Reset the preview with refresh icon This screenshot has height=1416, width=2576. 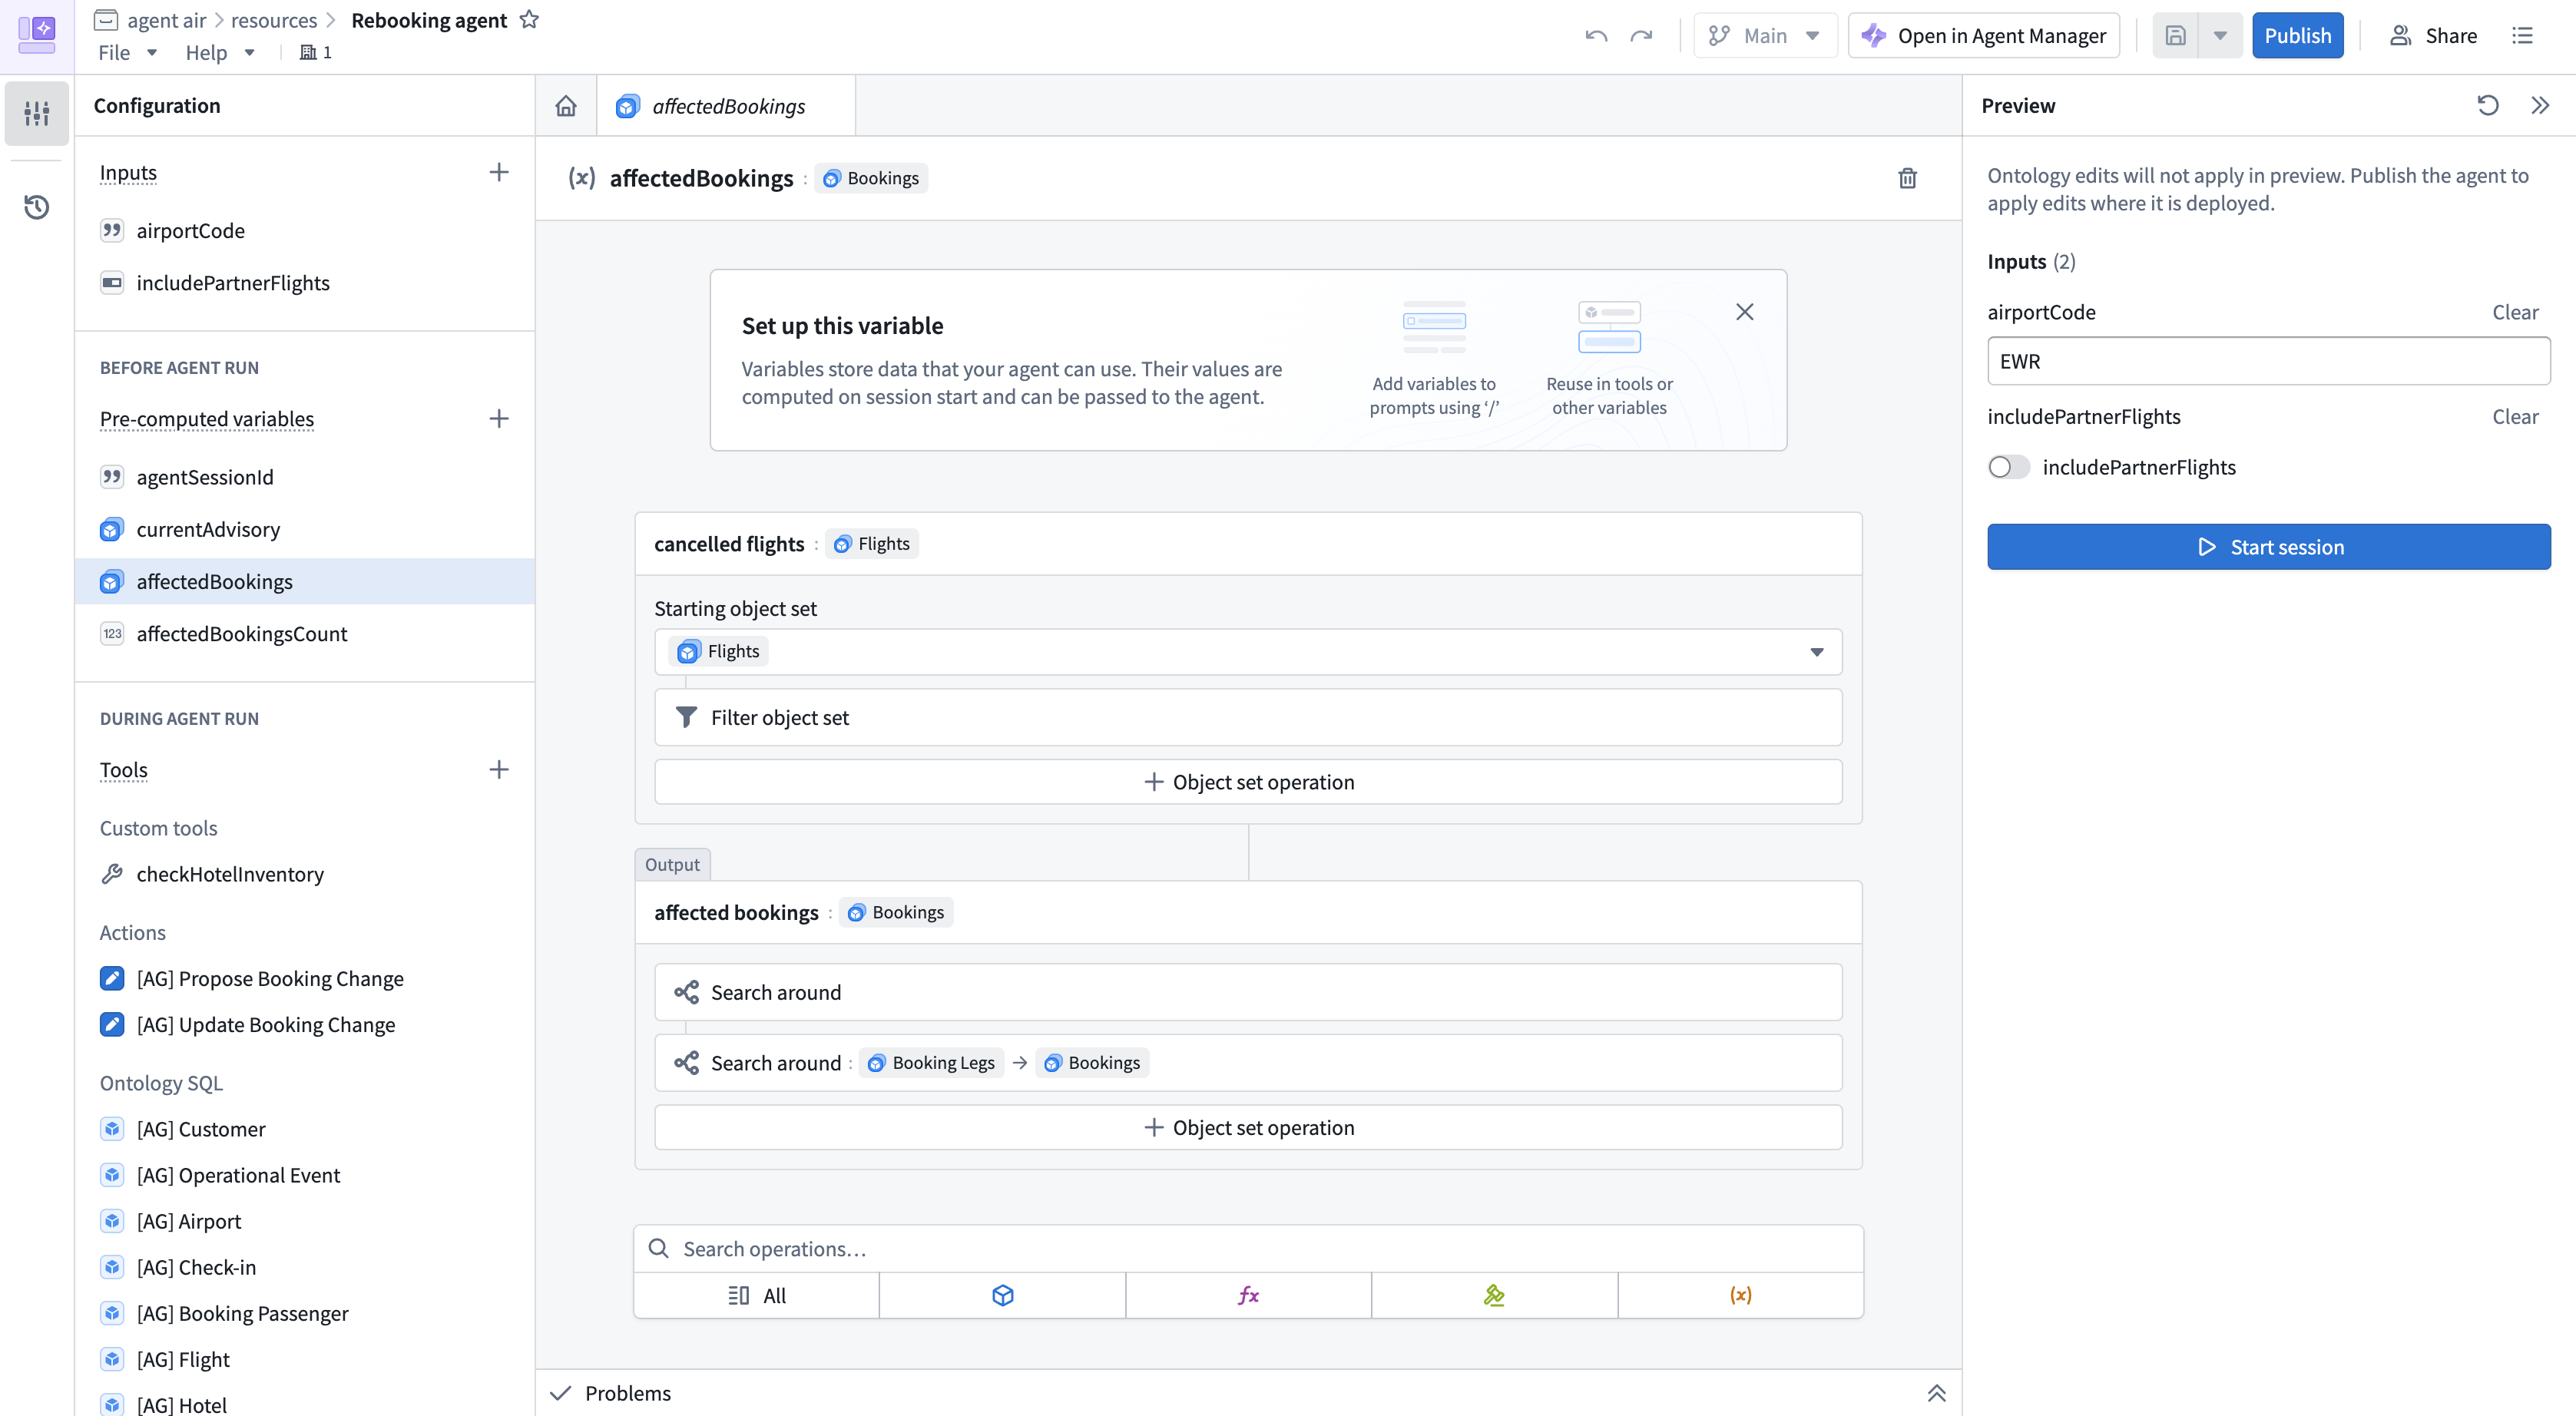click(2488, 106)
